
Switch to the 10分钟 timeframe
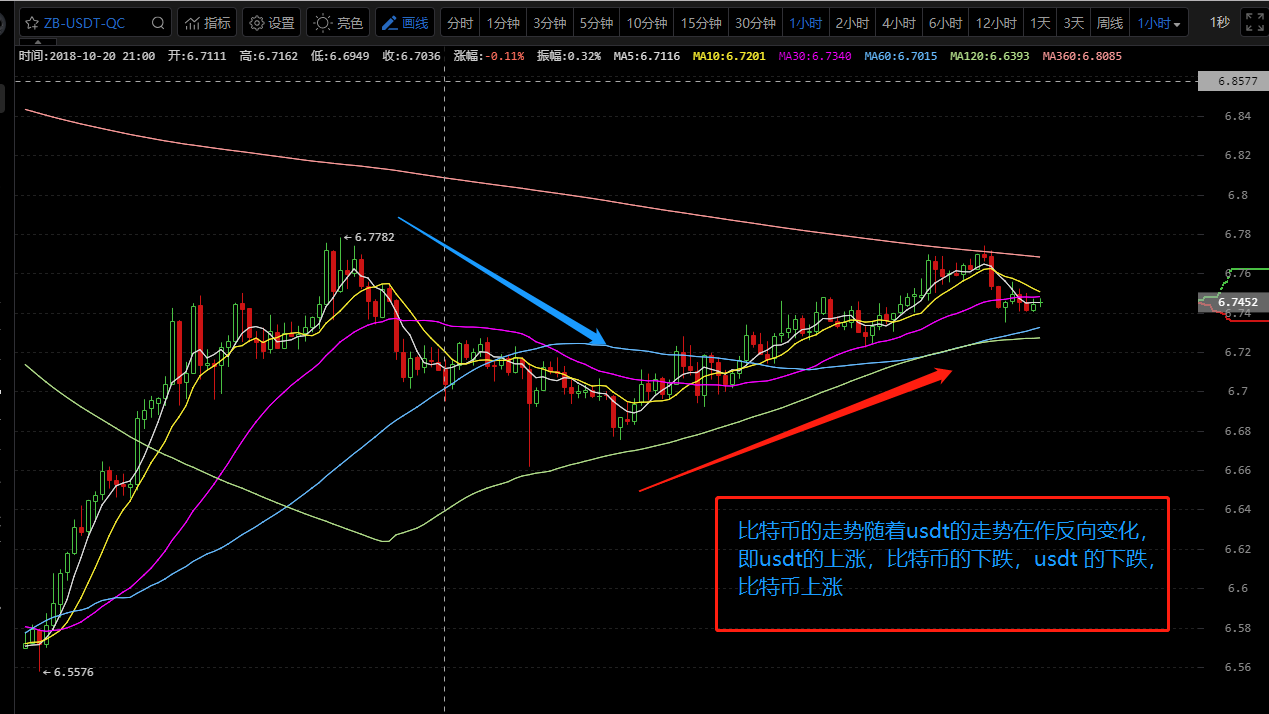(646, 23)
